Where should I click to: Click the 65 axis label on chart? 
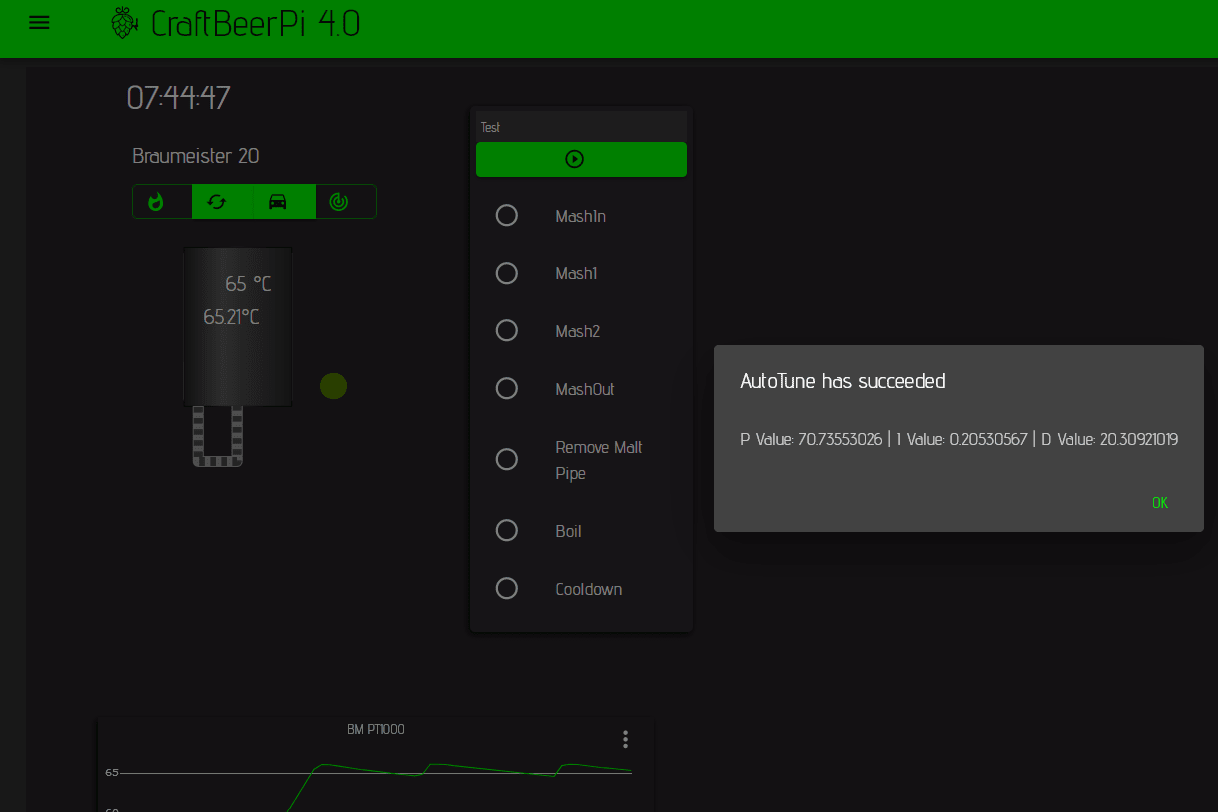112,772
